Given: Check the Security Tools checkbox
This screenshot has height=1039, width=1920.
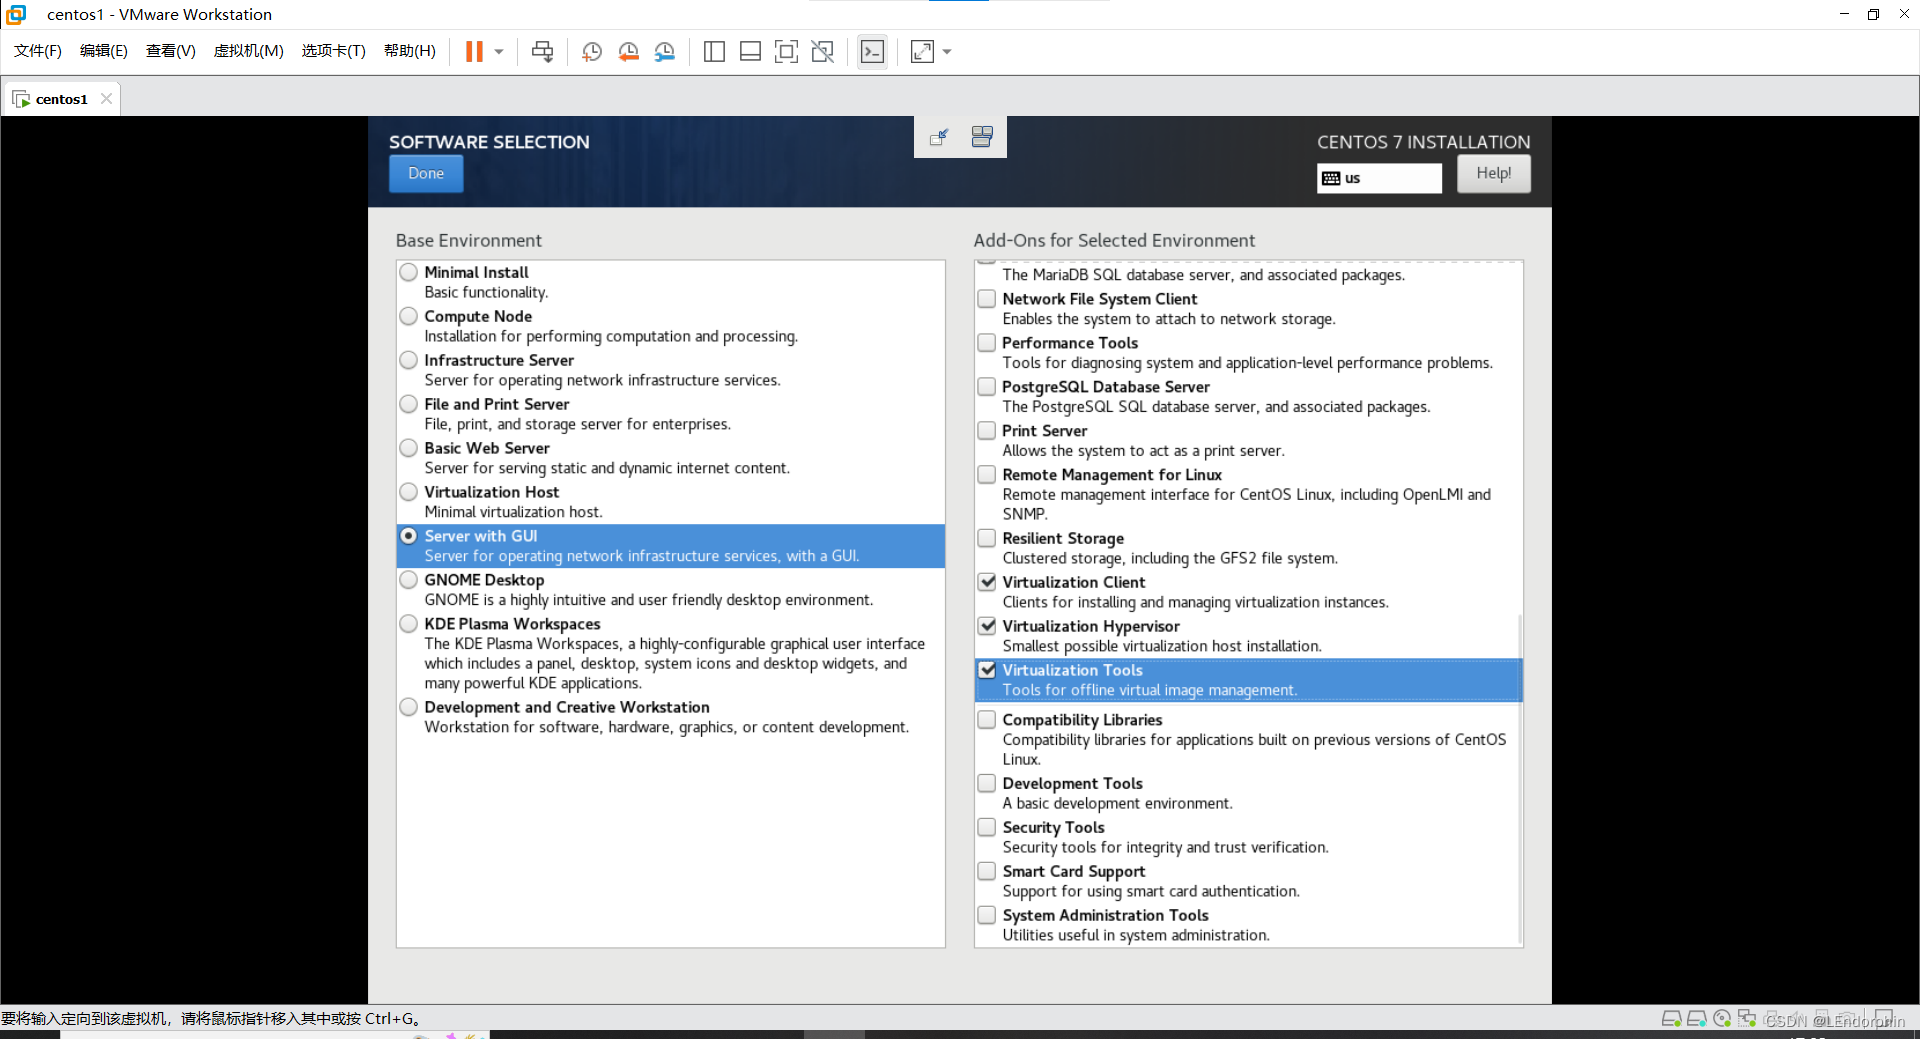Looking at the screenshot, I should (987, 827).
